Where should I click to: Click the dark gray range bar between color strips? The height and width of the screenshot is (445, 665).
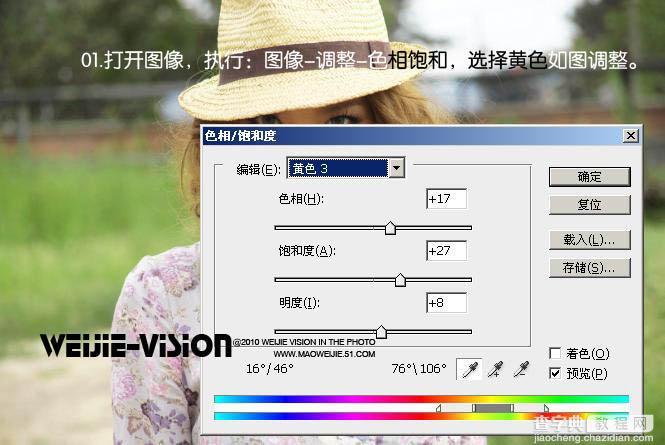pos(493,408)
